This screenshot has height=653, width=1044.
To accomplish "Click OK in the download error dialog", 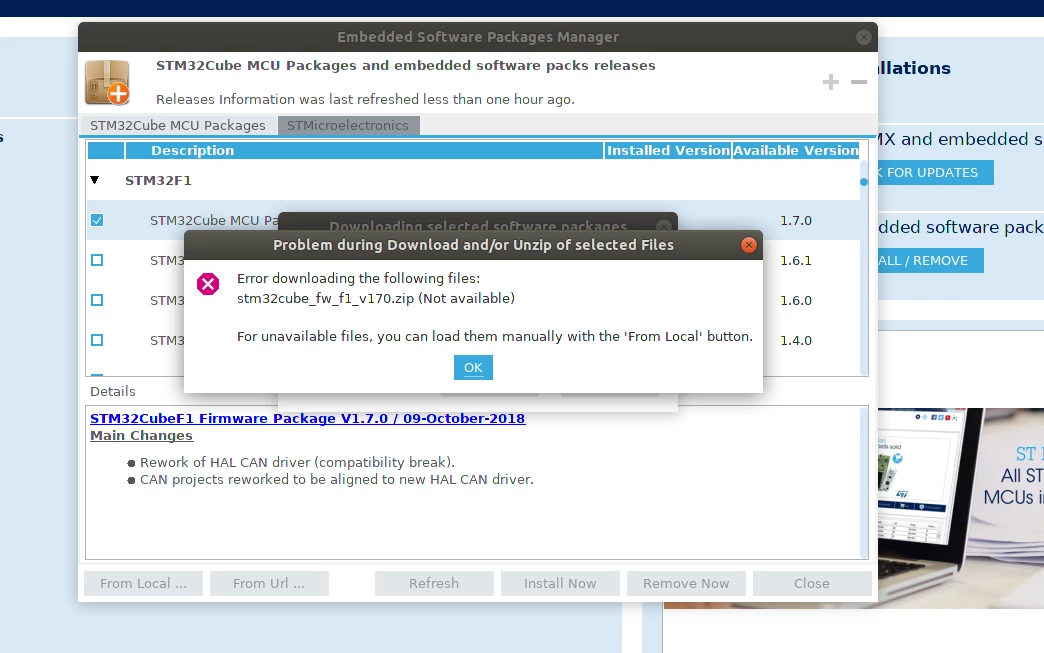I will coord(473,367).
